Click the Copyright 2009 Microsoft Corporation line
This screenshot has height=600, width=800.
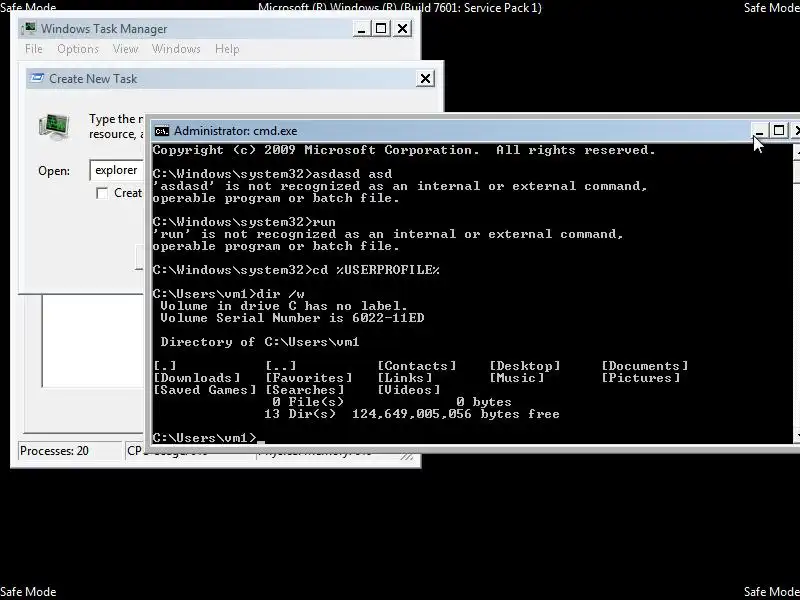(x=404, y=150)
